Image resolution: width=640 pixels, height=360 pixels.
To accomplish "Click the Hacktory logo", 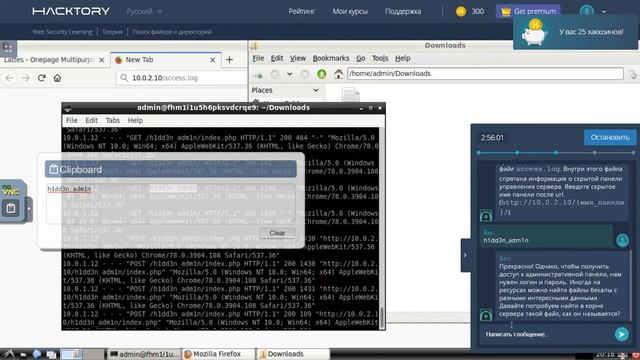I will point(71,11).
